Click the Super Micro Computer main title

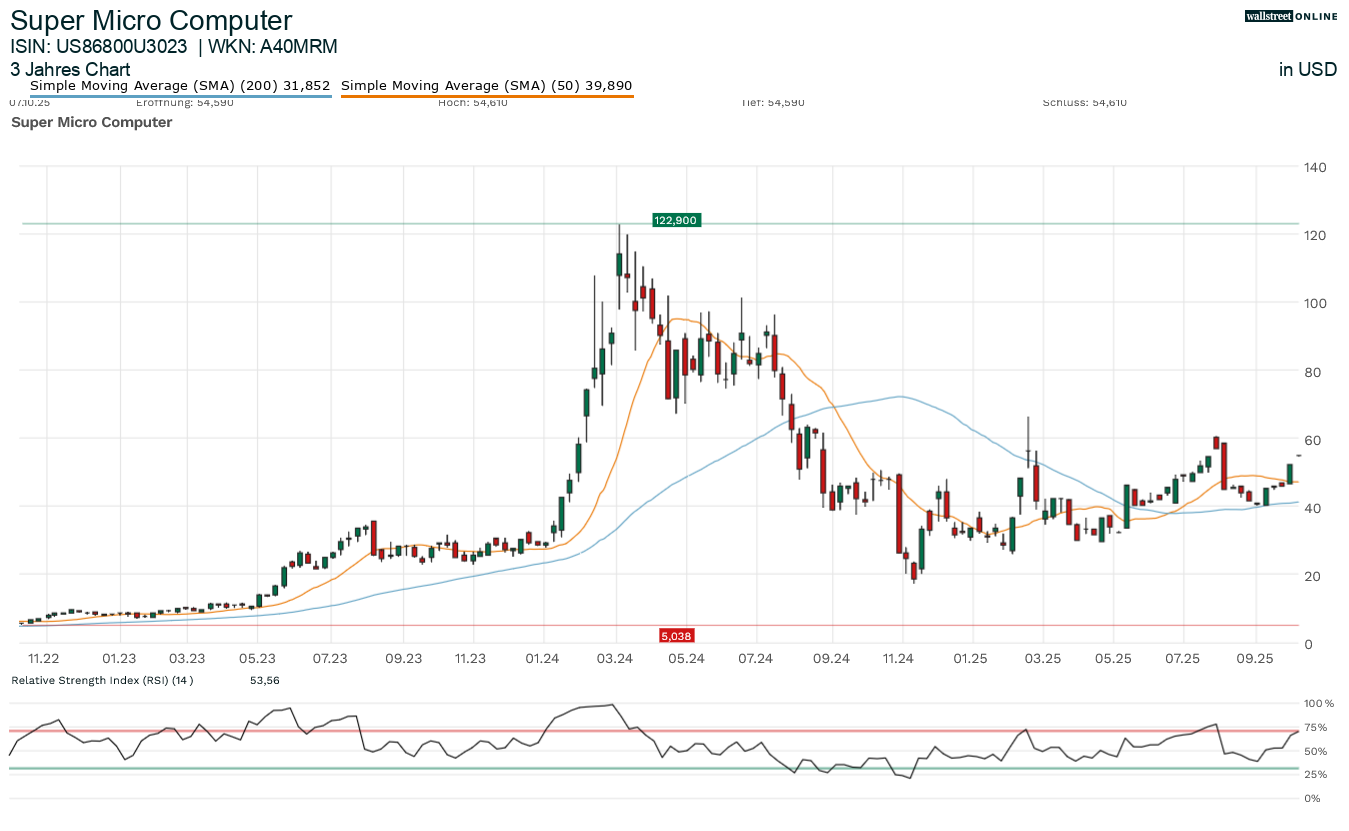pos(151,20)
